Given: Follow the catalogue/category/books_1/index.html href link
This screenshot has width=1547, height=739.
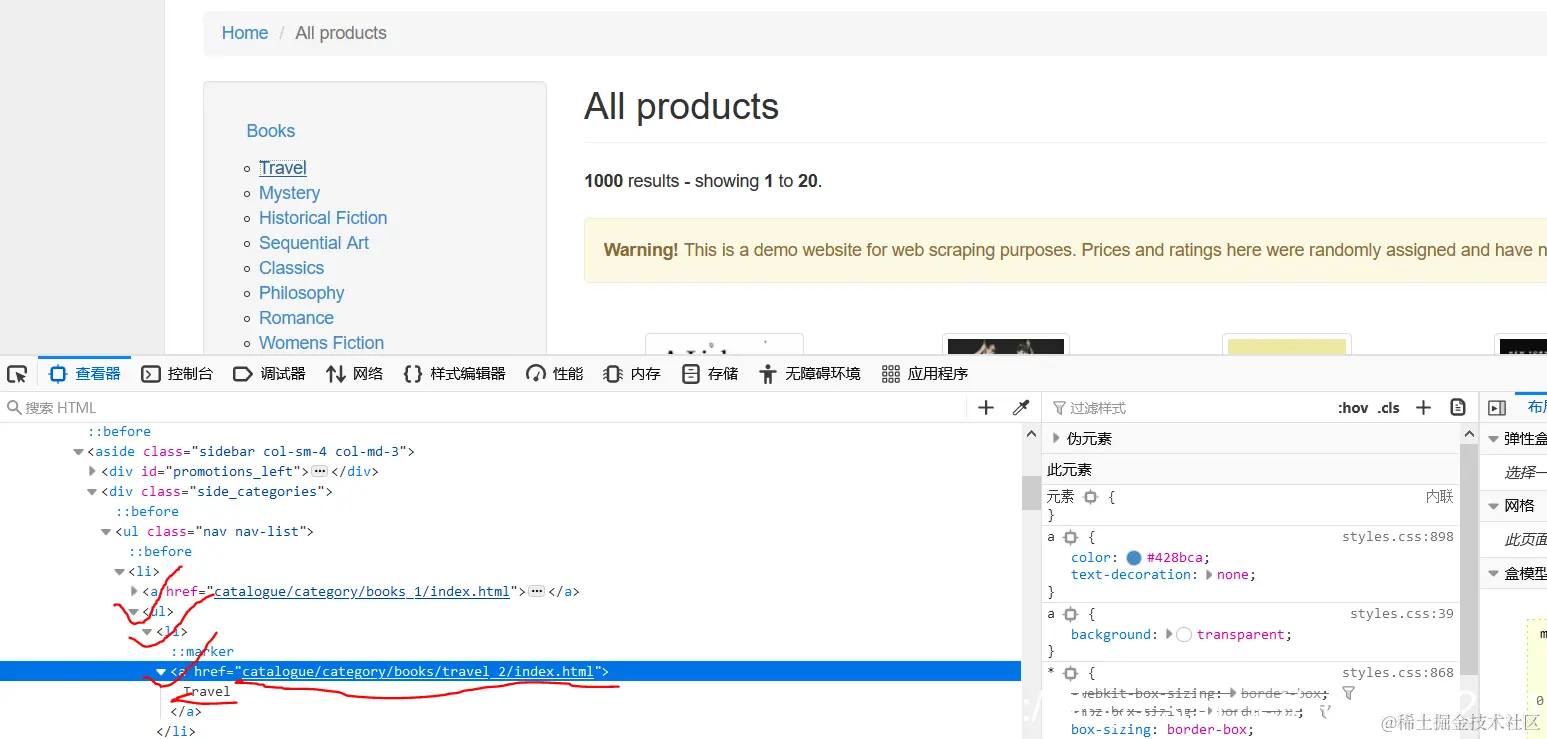Looking at the screenshot, I should (x=362, y=592).
